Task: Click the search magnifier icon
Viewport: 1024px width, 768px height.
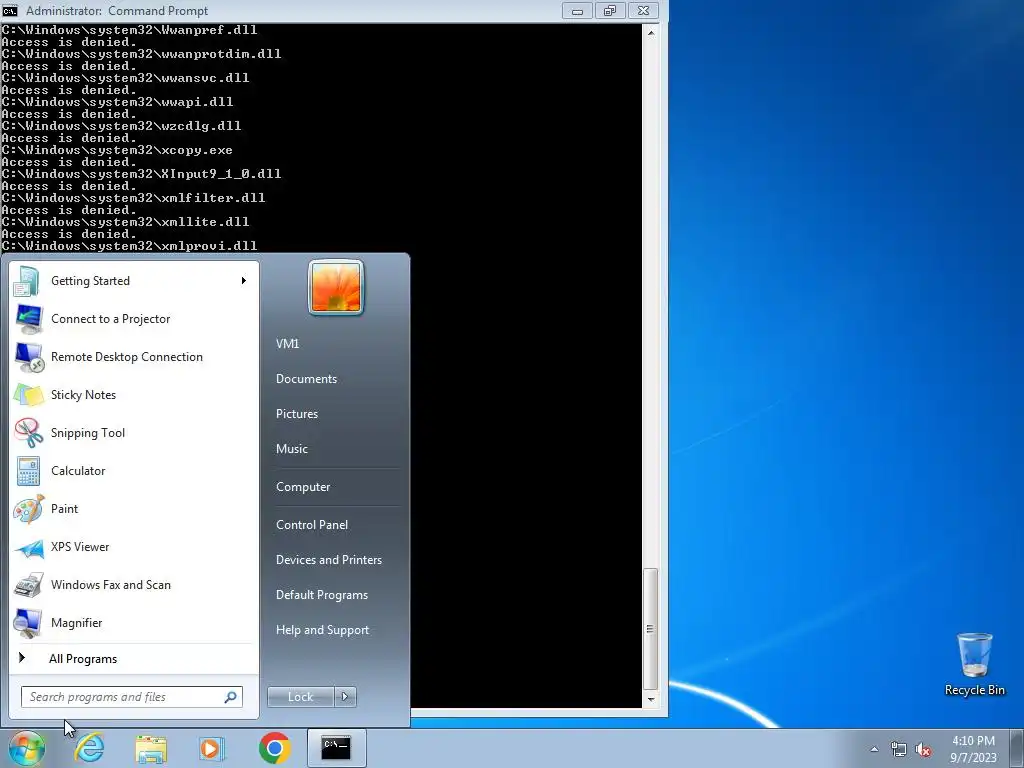Action: pos(230,697)
